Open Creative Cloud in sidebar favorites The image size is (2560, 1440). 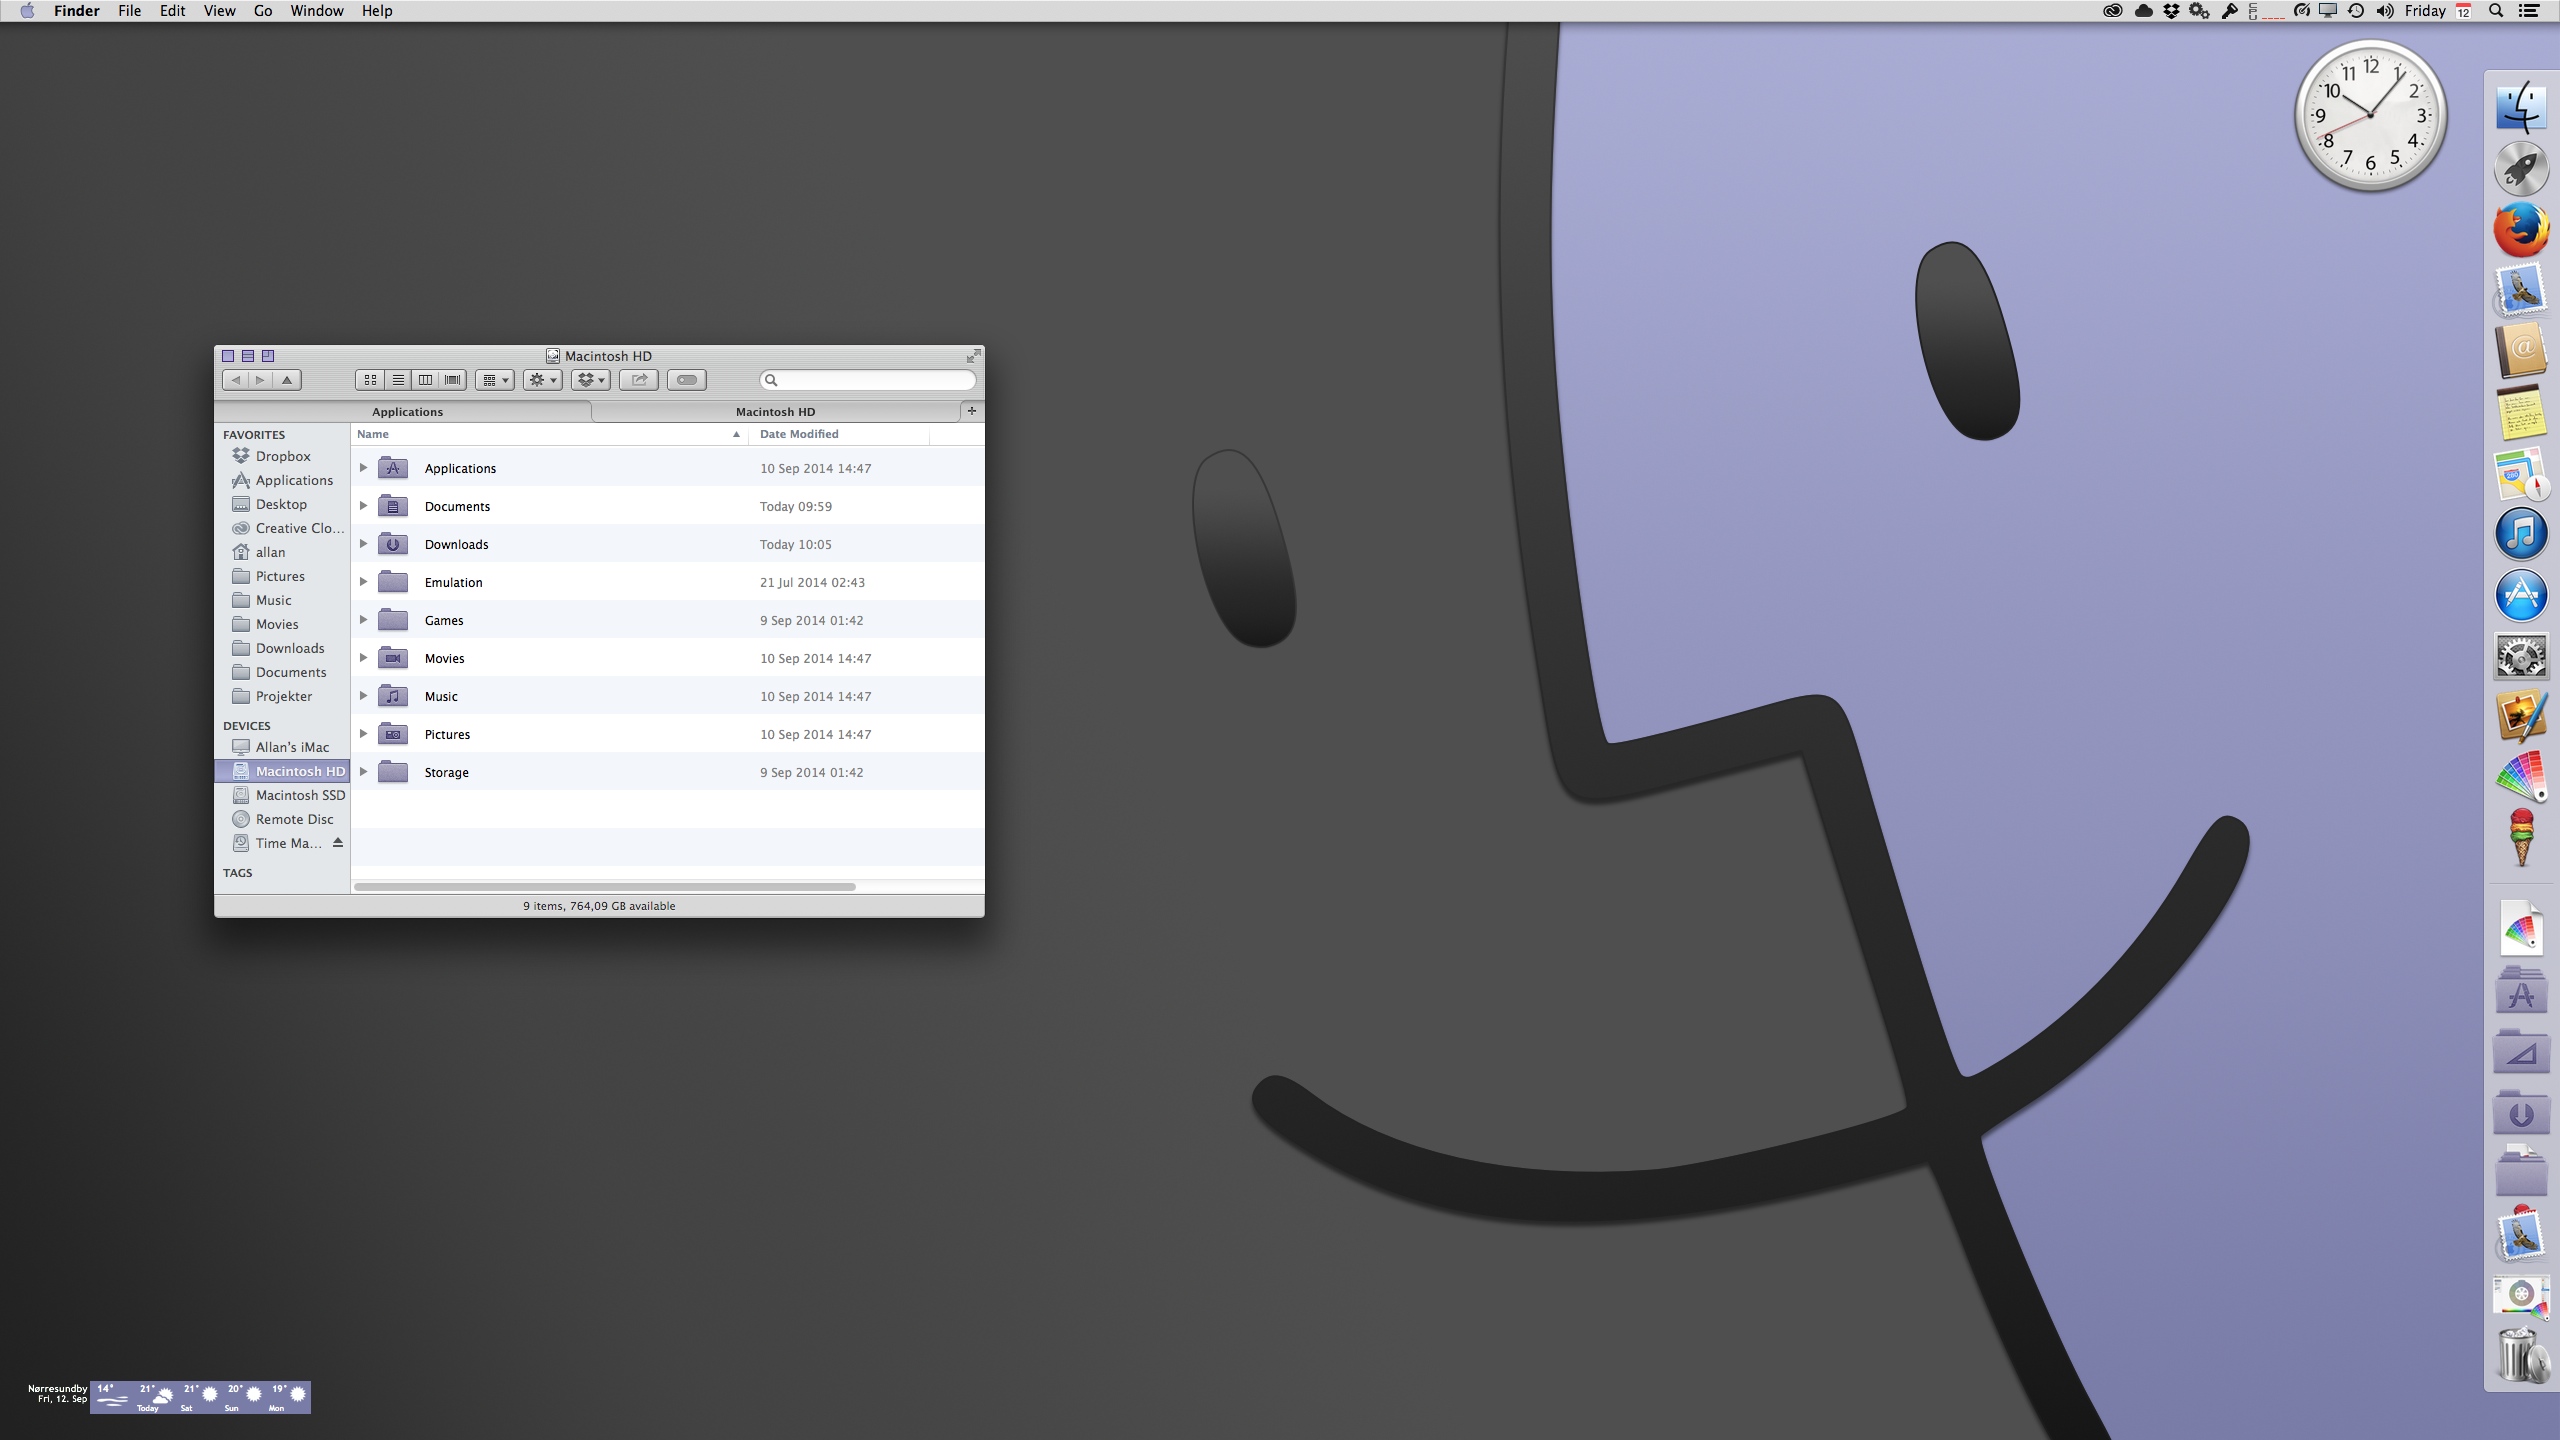coord(283,528)
